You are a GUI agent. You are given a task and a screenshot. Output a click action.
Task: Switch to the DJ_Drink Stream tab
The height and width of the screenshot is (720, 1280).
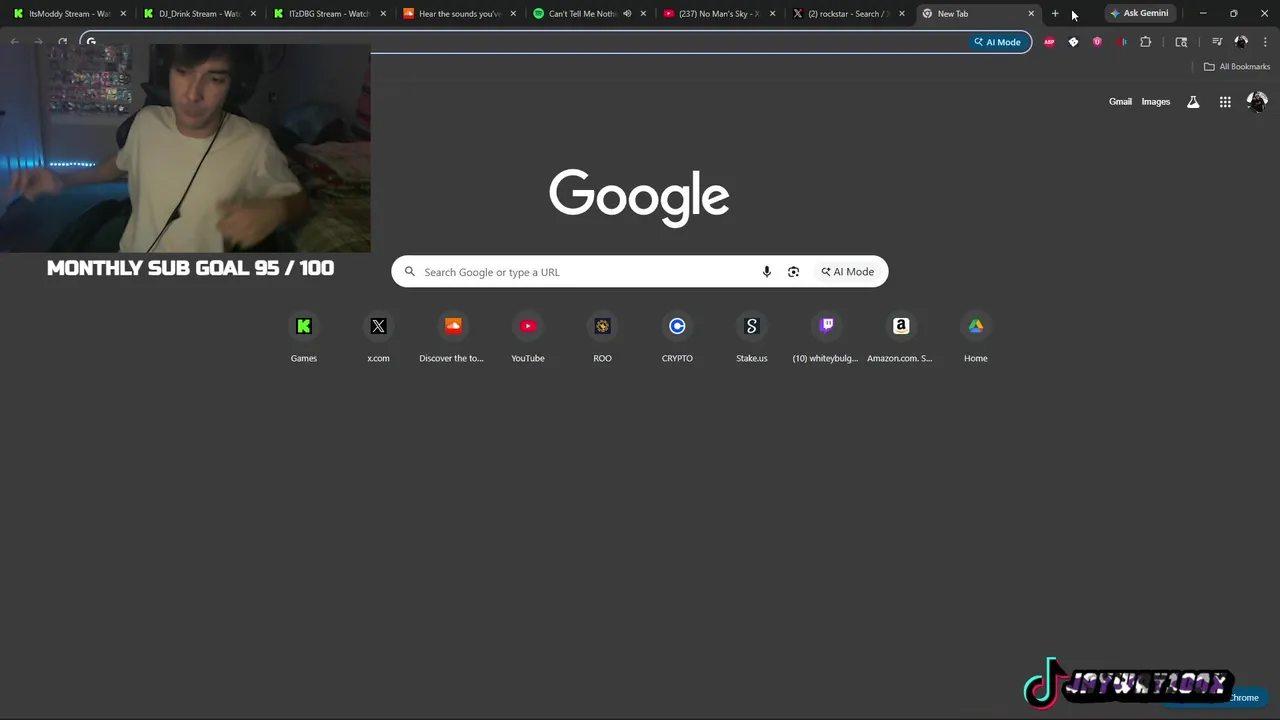click(199, 14)
